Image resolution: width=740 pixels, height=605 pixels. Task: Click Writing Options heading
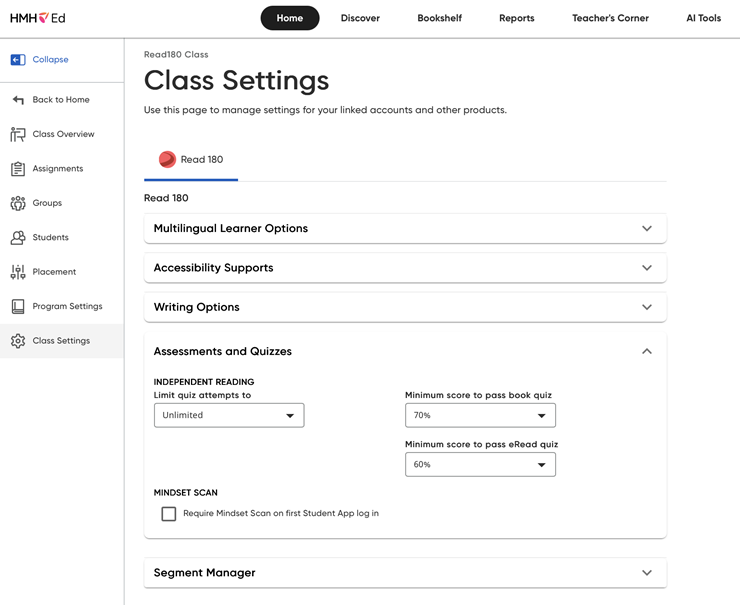coord(196,307)
